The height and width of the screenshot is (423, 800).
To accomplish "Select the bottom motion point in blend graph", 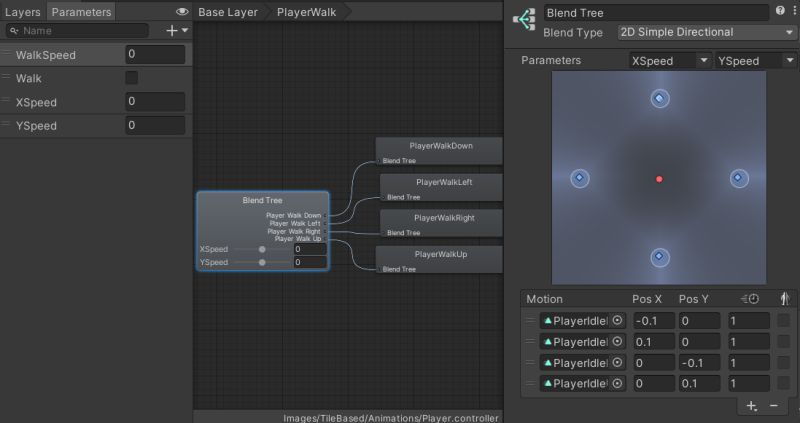I will 660,257.
